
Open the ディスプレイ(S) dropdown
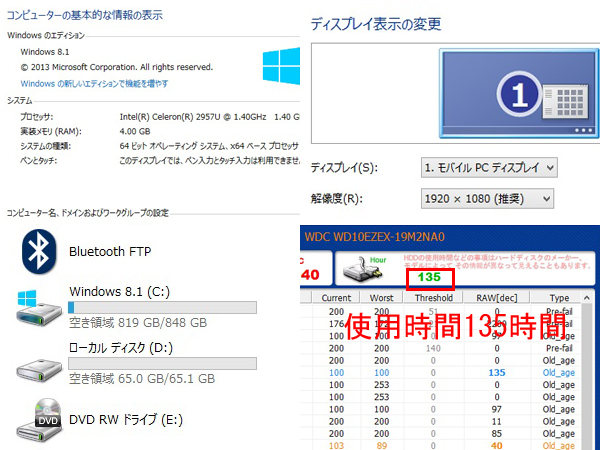(489, 168)
